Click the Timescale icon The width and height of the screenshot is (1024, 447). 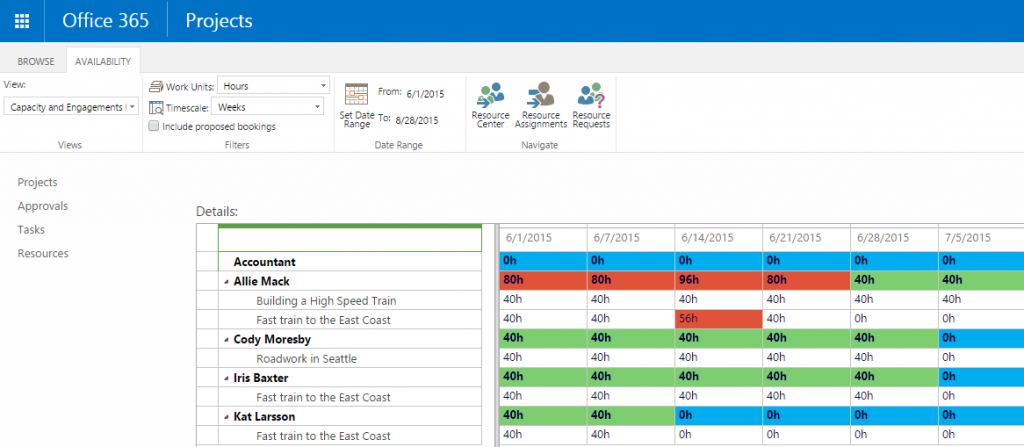click(x=155, y=107)
